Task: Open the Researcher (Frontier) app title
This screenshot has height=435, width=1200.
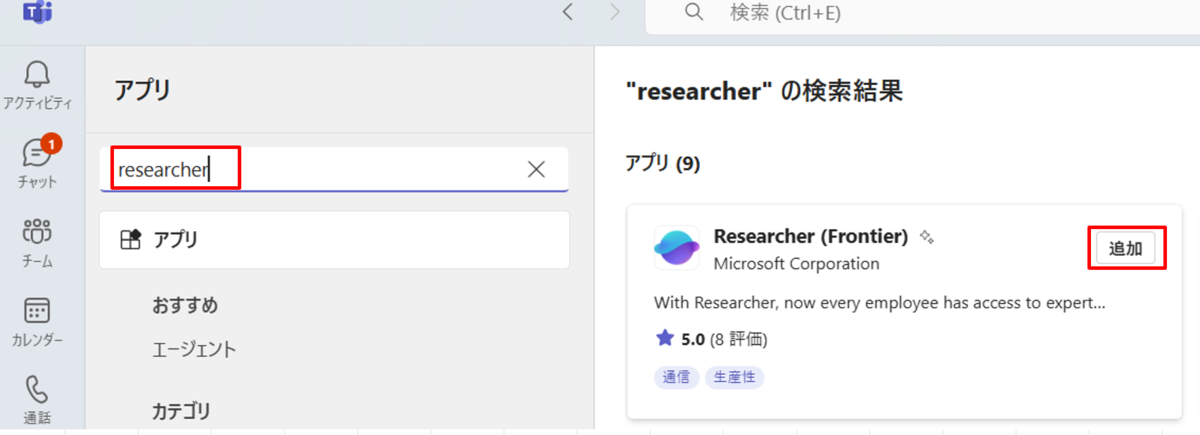Action: coord(811,237)
